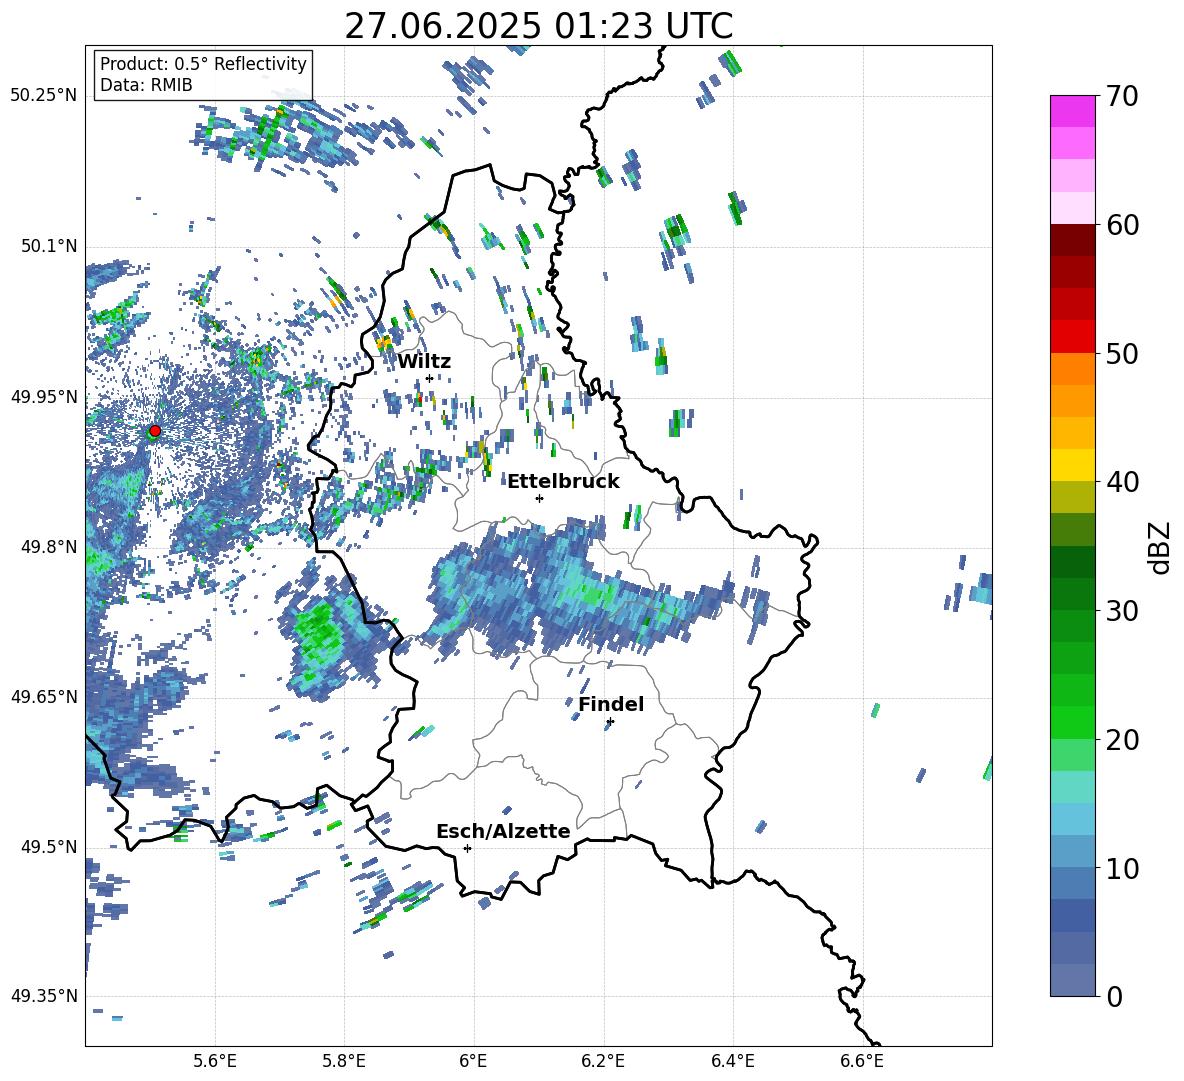Click the timestamp title 27.06.2025 01:23 UTC

pyautogui.click(x=538, y=26)
